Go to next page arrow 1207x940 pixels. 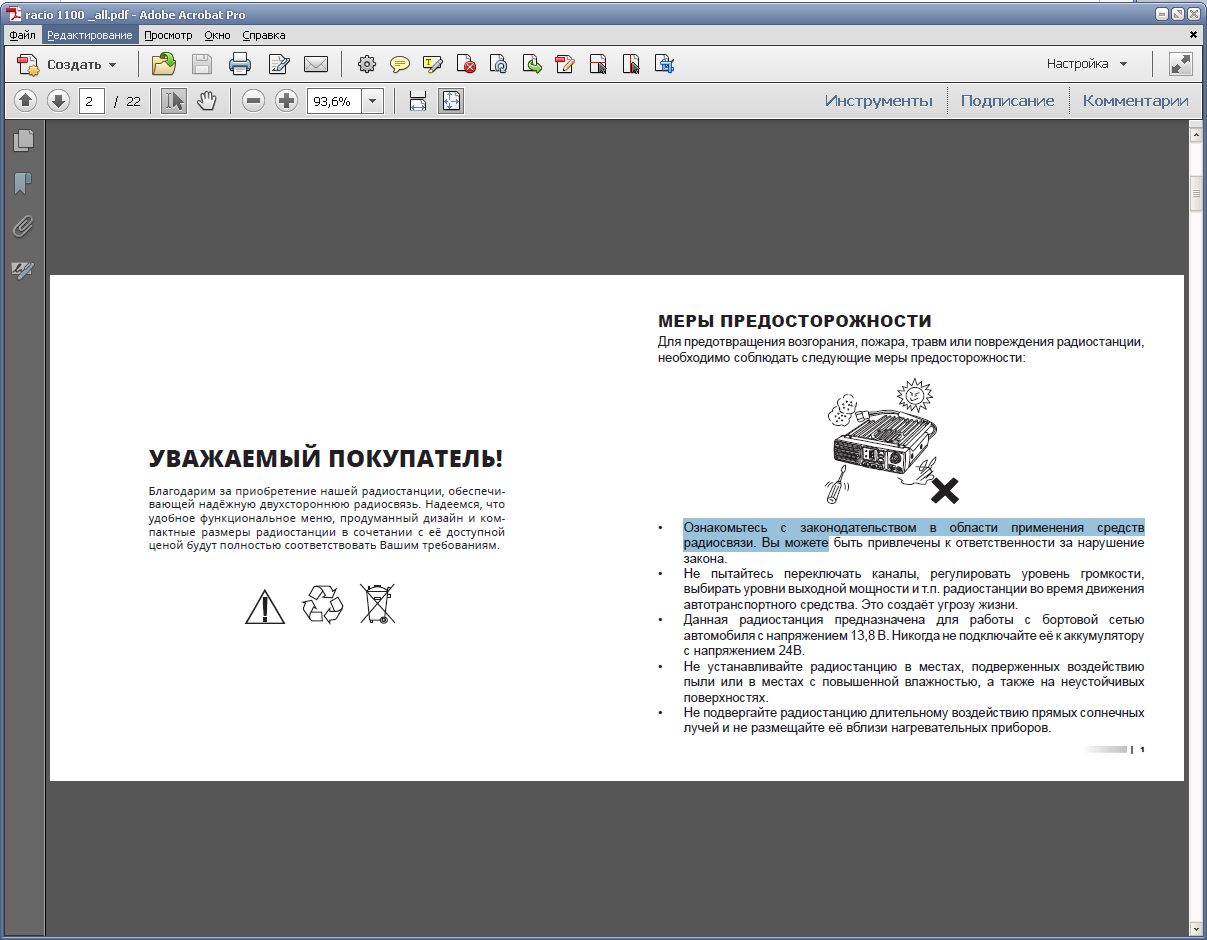[59, 101]
